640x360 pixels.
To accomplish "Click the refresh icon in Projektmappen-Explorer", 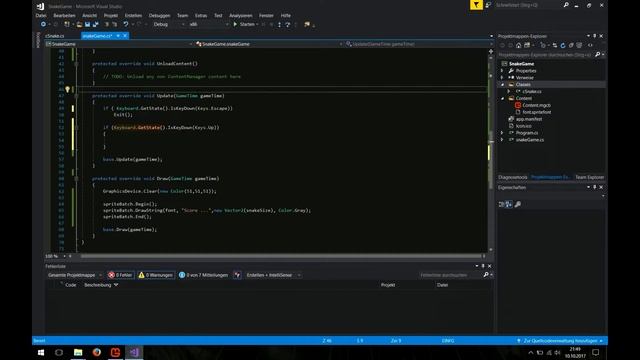I will pyautogui.click(x=563, y=45).
